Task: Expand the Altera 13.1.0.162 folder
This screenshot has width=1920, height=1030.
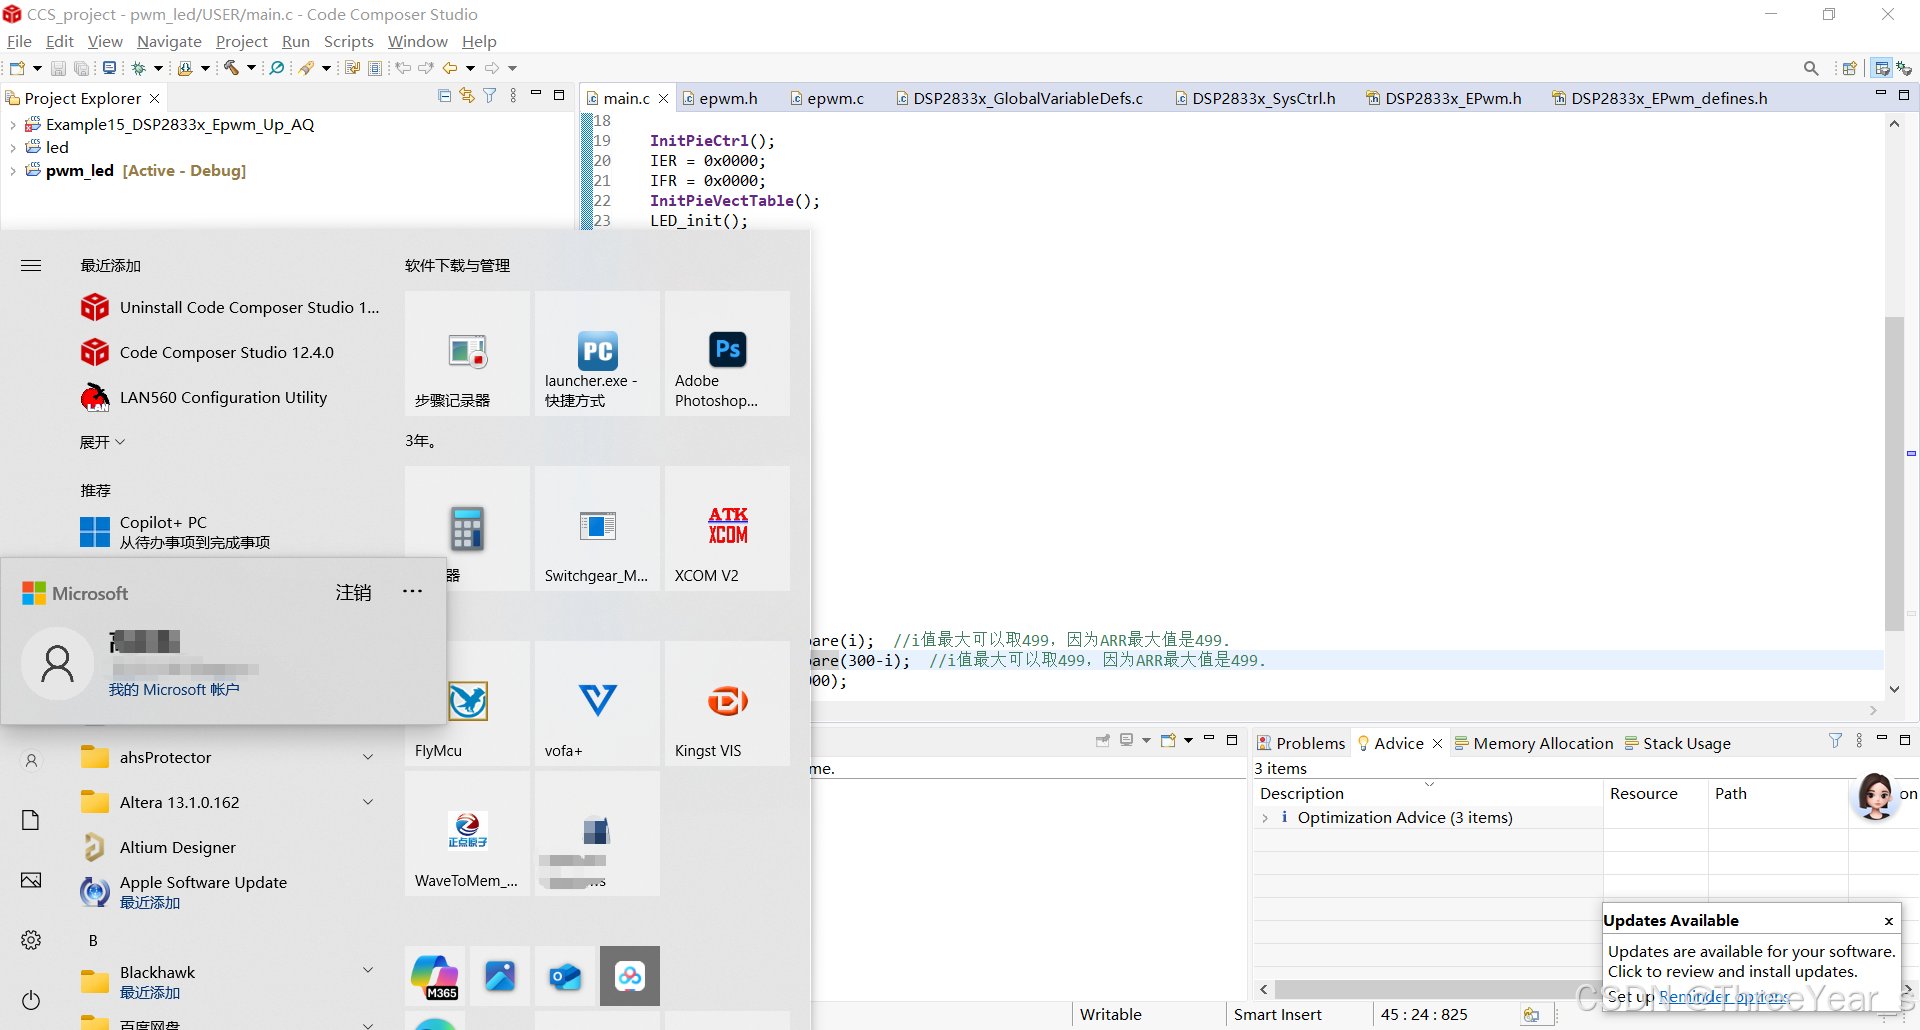Action: pos(368,802)
